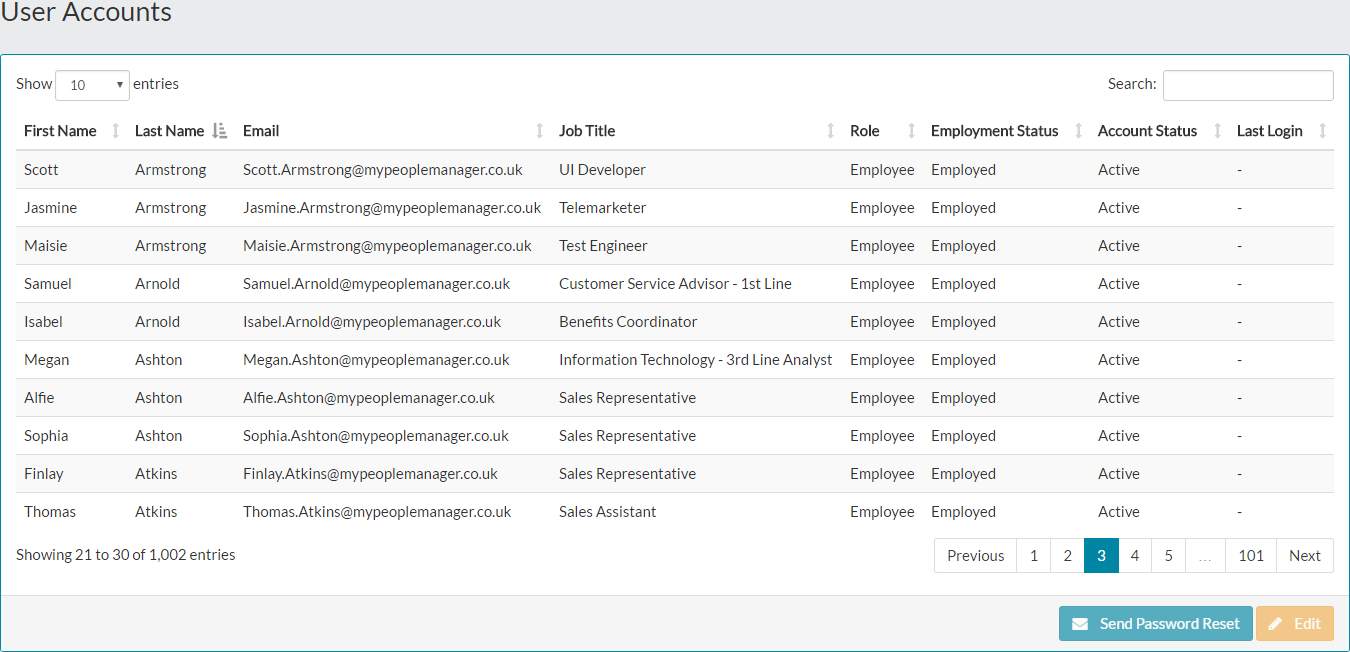Navigate to page 1
This screenshot has width=1350, height=652.
[x=1033, y=556]
